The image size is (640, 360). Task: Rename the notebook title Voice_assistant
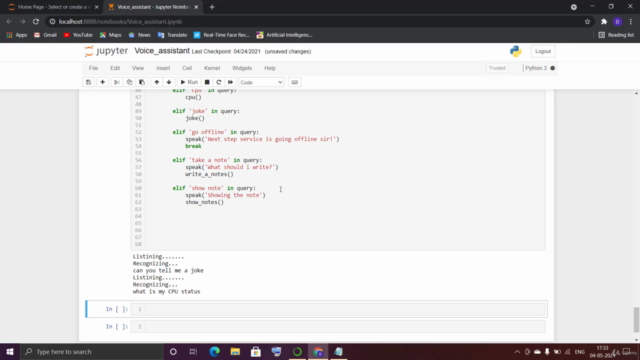pyautogui.click(x=162, y=51)
